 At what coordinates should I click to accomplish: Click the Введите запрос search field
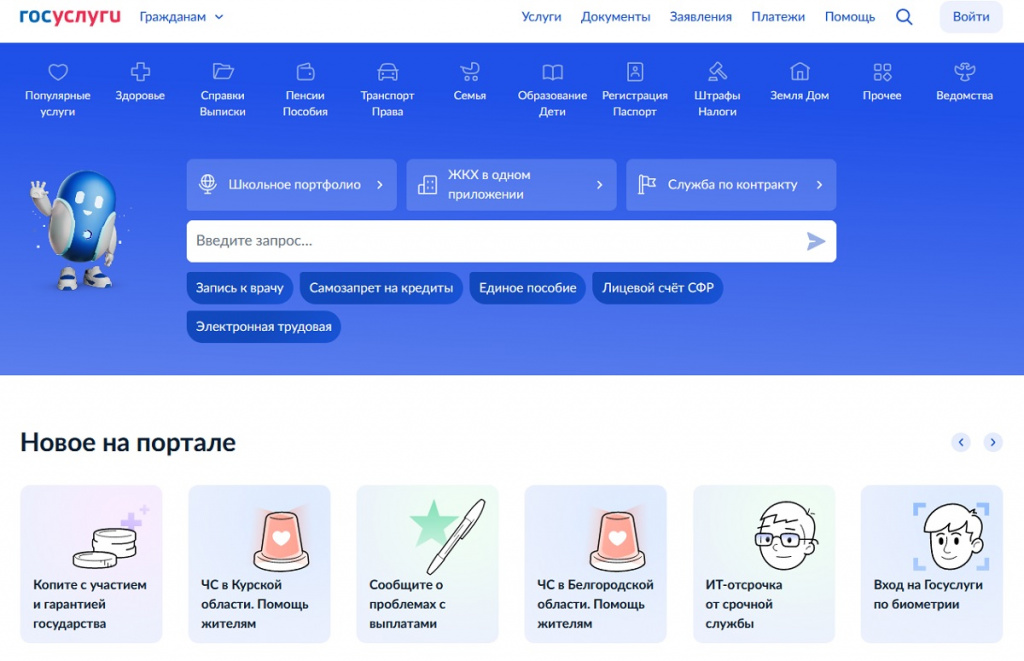(511, 241)
